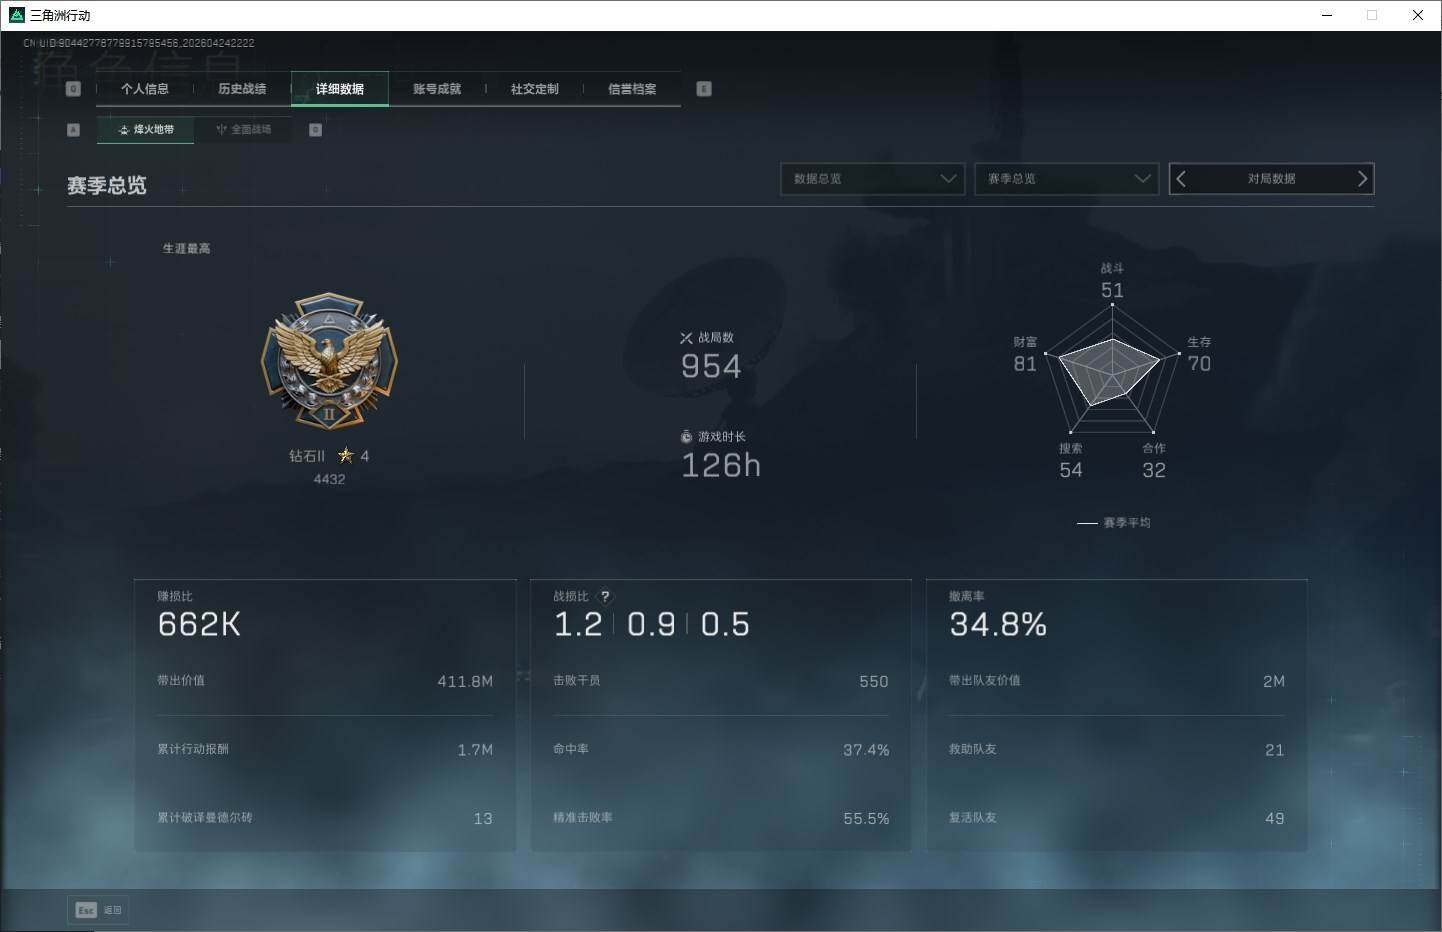Click the 累计行动报酬 label
The height and width of the screenshot is (932, 1442).
(193, 749)
